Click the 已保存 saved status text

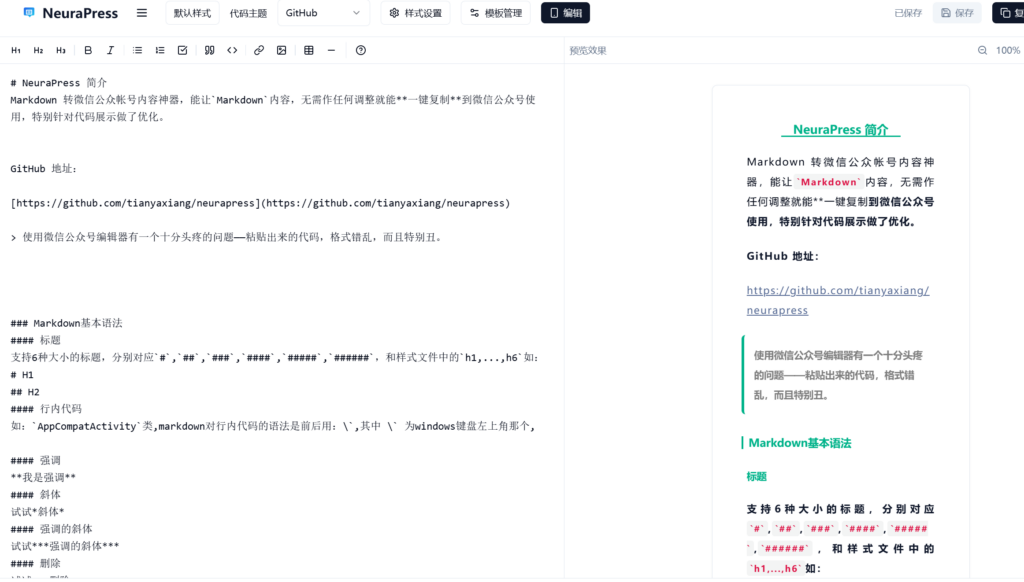(x=908, y=13)
